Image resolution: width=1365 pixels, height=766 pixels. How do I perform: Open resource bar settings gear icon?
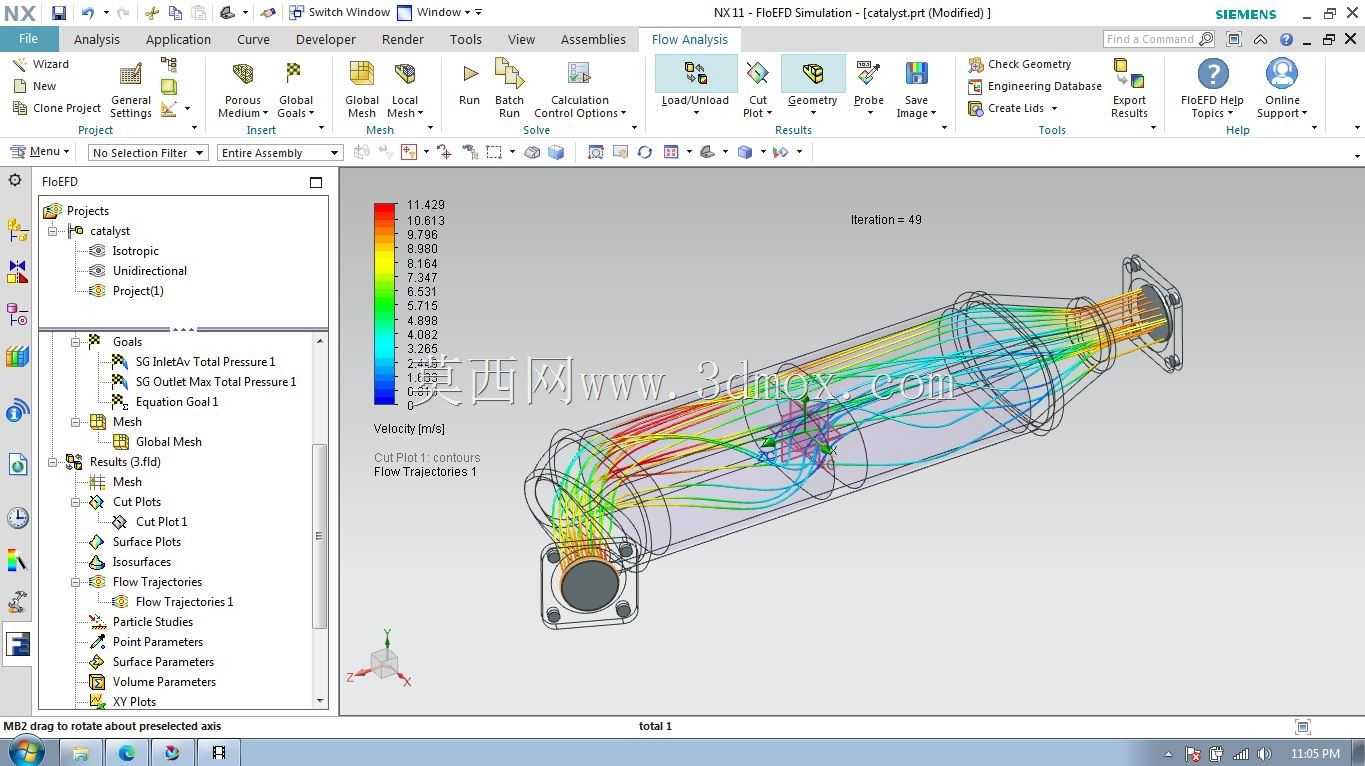tap(15, 180)
